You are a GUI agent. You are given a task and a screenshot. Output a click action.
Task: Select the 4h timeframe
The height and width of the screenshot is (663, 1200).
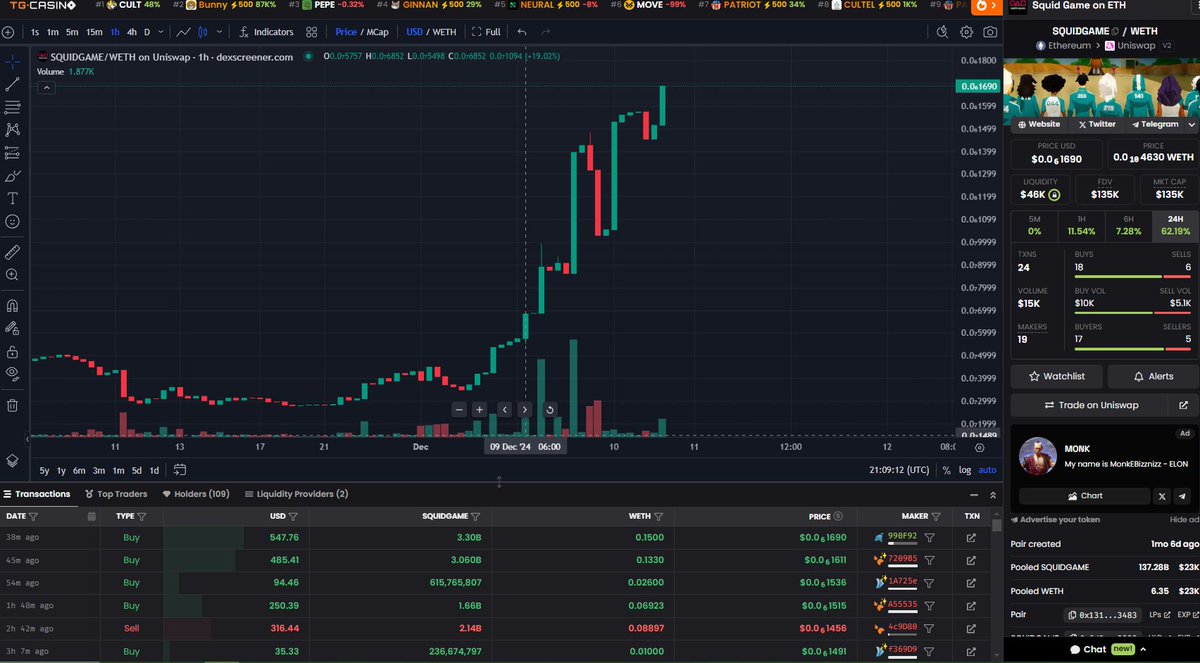(131, 32)
